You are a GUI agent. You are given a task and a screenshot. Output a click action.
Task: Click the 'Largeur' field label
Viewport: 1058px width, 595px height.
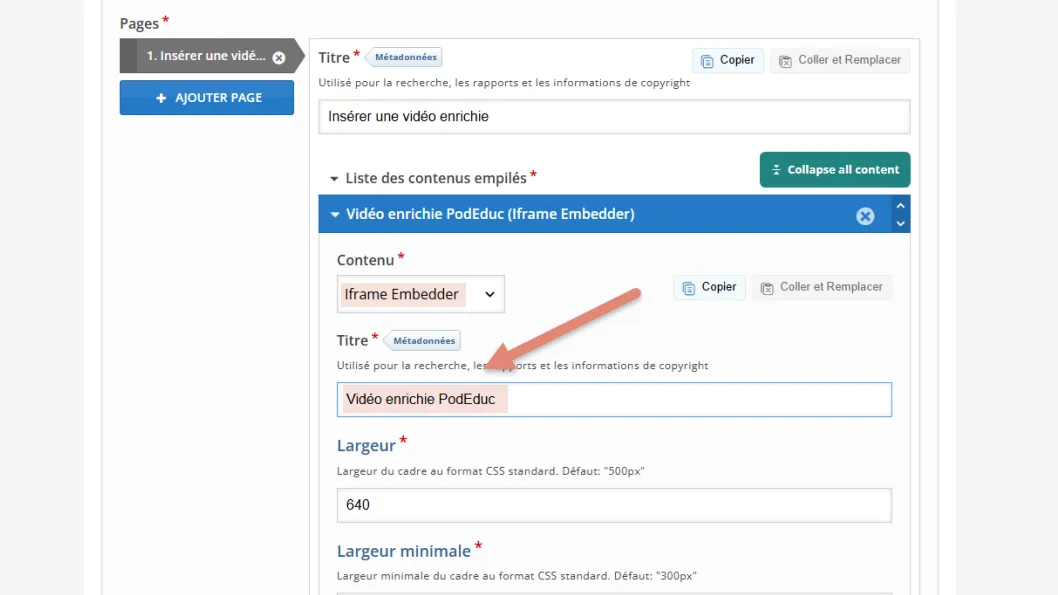[366, 446]
